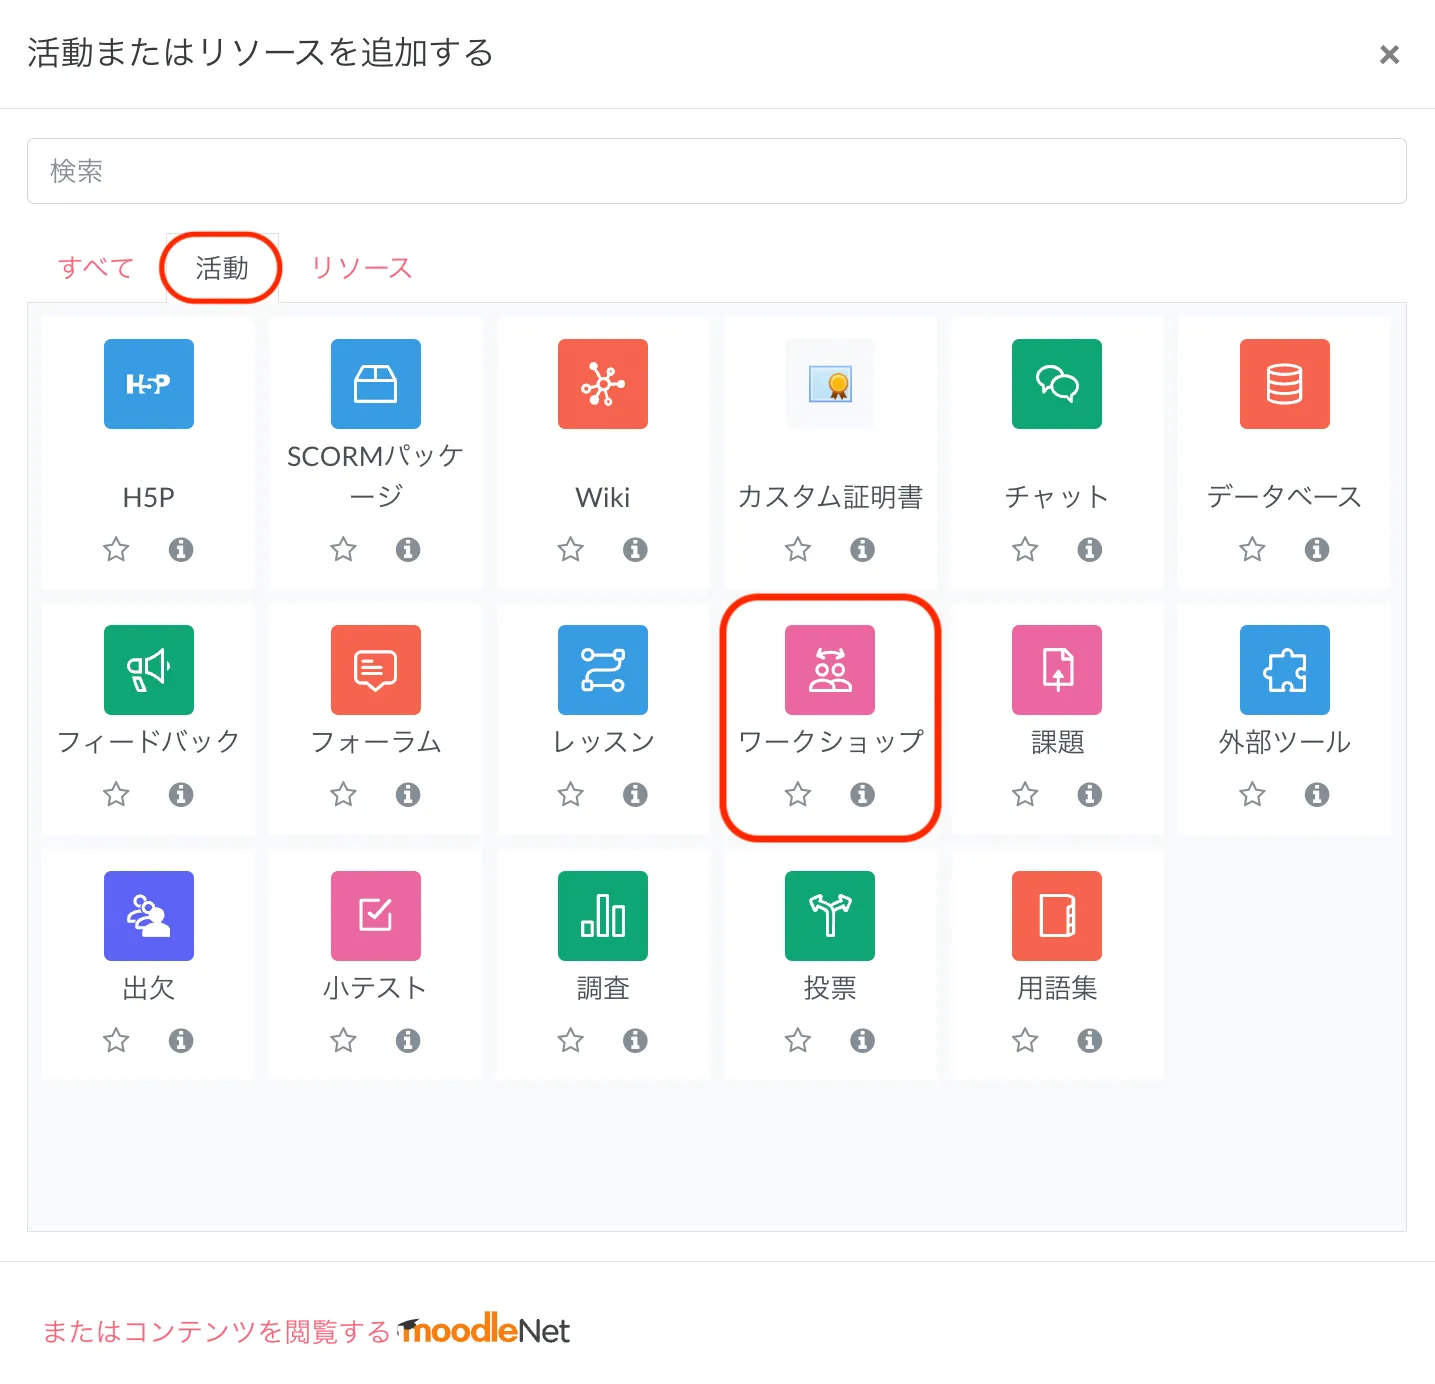This screenshot has width=1435, height=1384.
Task: Open info for external tool (外部ツール)
Action: pyautogui.click(x=1317, y=795)
